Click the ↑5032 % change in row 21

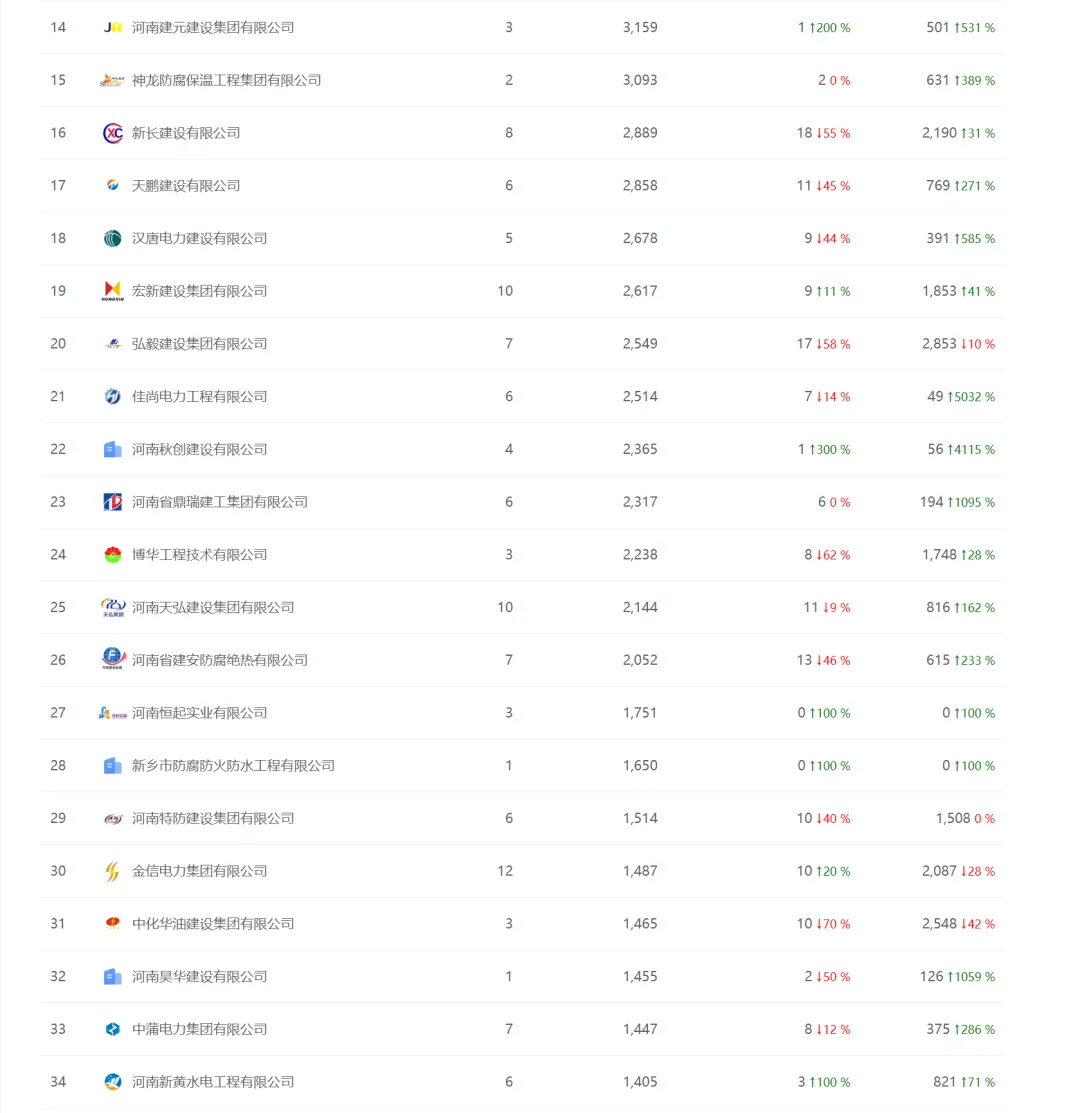pos(971,397)
